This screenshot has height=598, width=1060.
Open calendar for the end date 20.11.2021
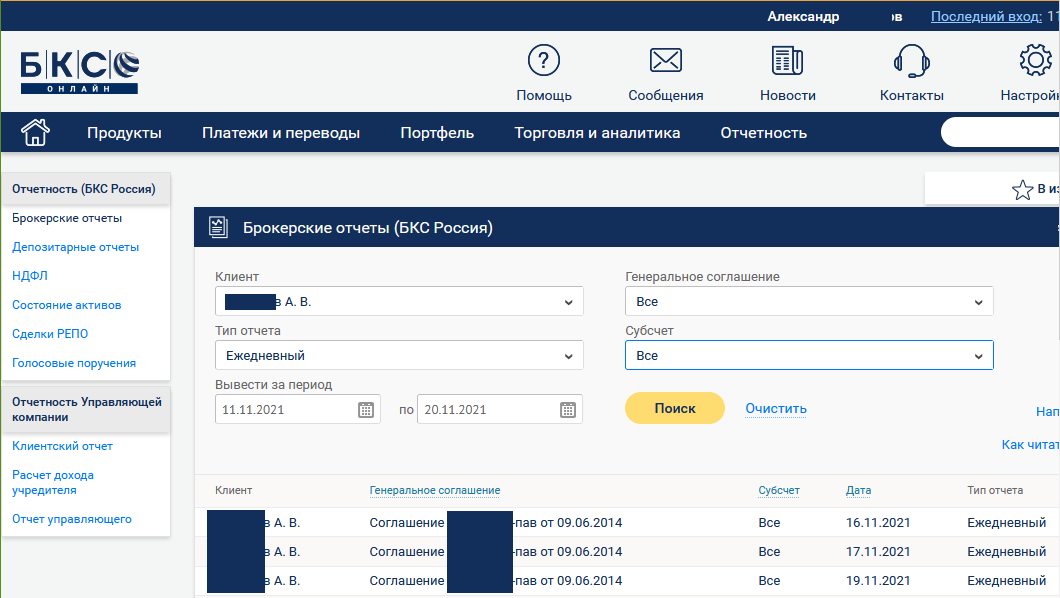[568, 409]
